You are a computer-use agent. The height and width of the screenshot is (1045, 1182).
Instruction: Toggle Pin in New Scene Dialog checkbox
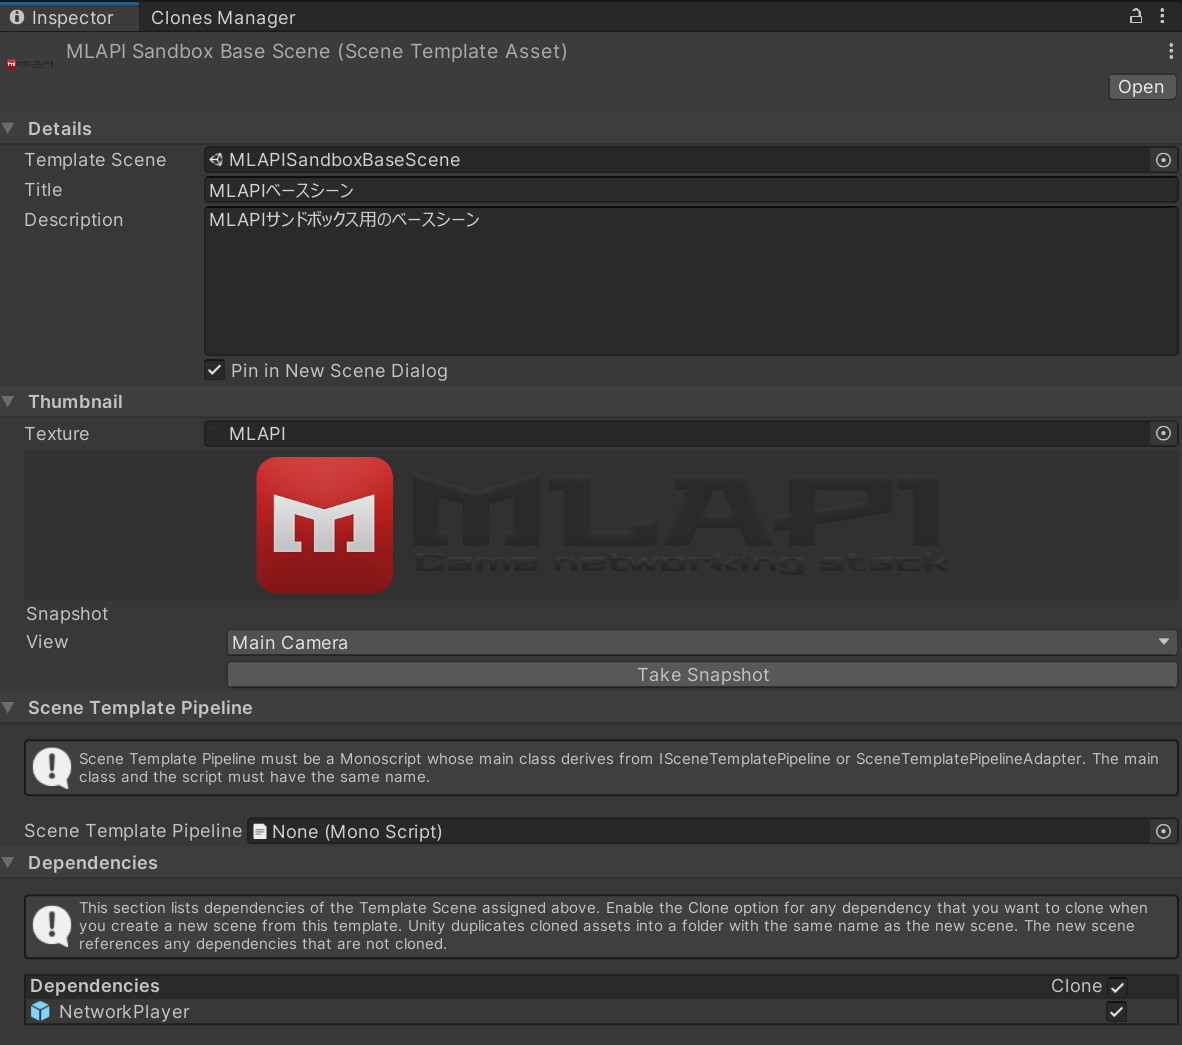click(x=215, y=370)
